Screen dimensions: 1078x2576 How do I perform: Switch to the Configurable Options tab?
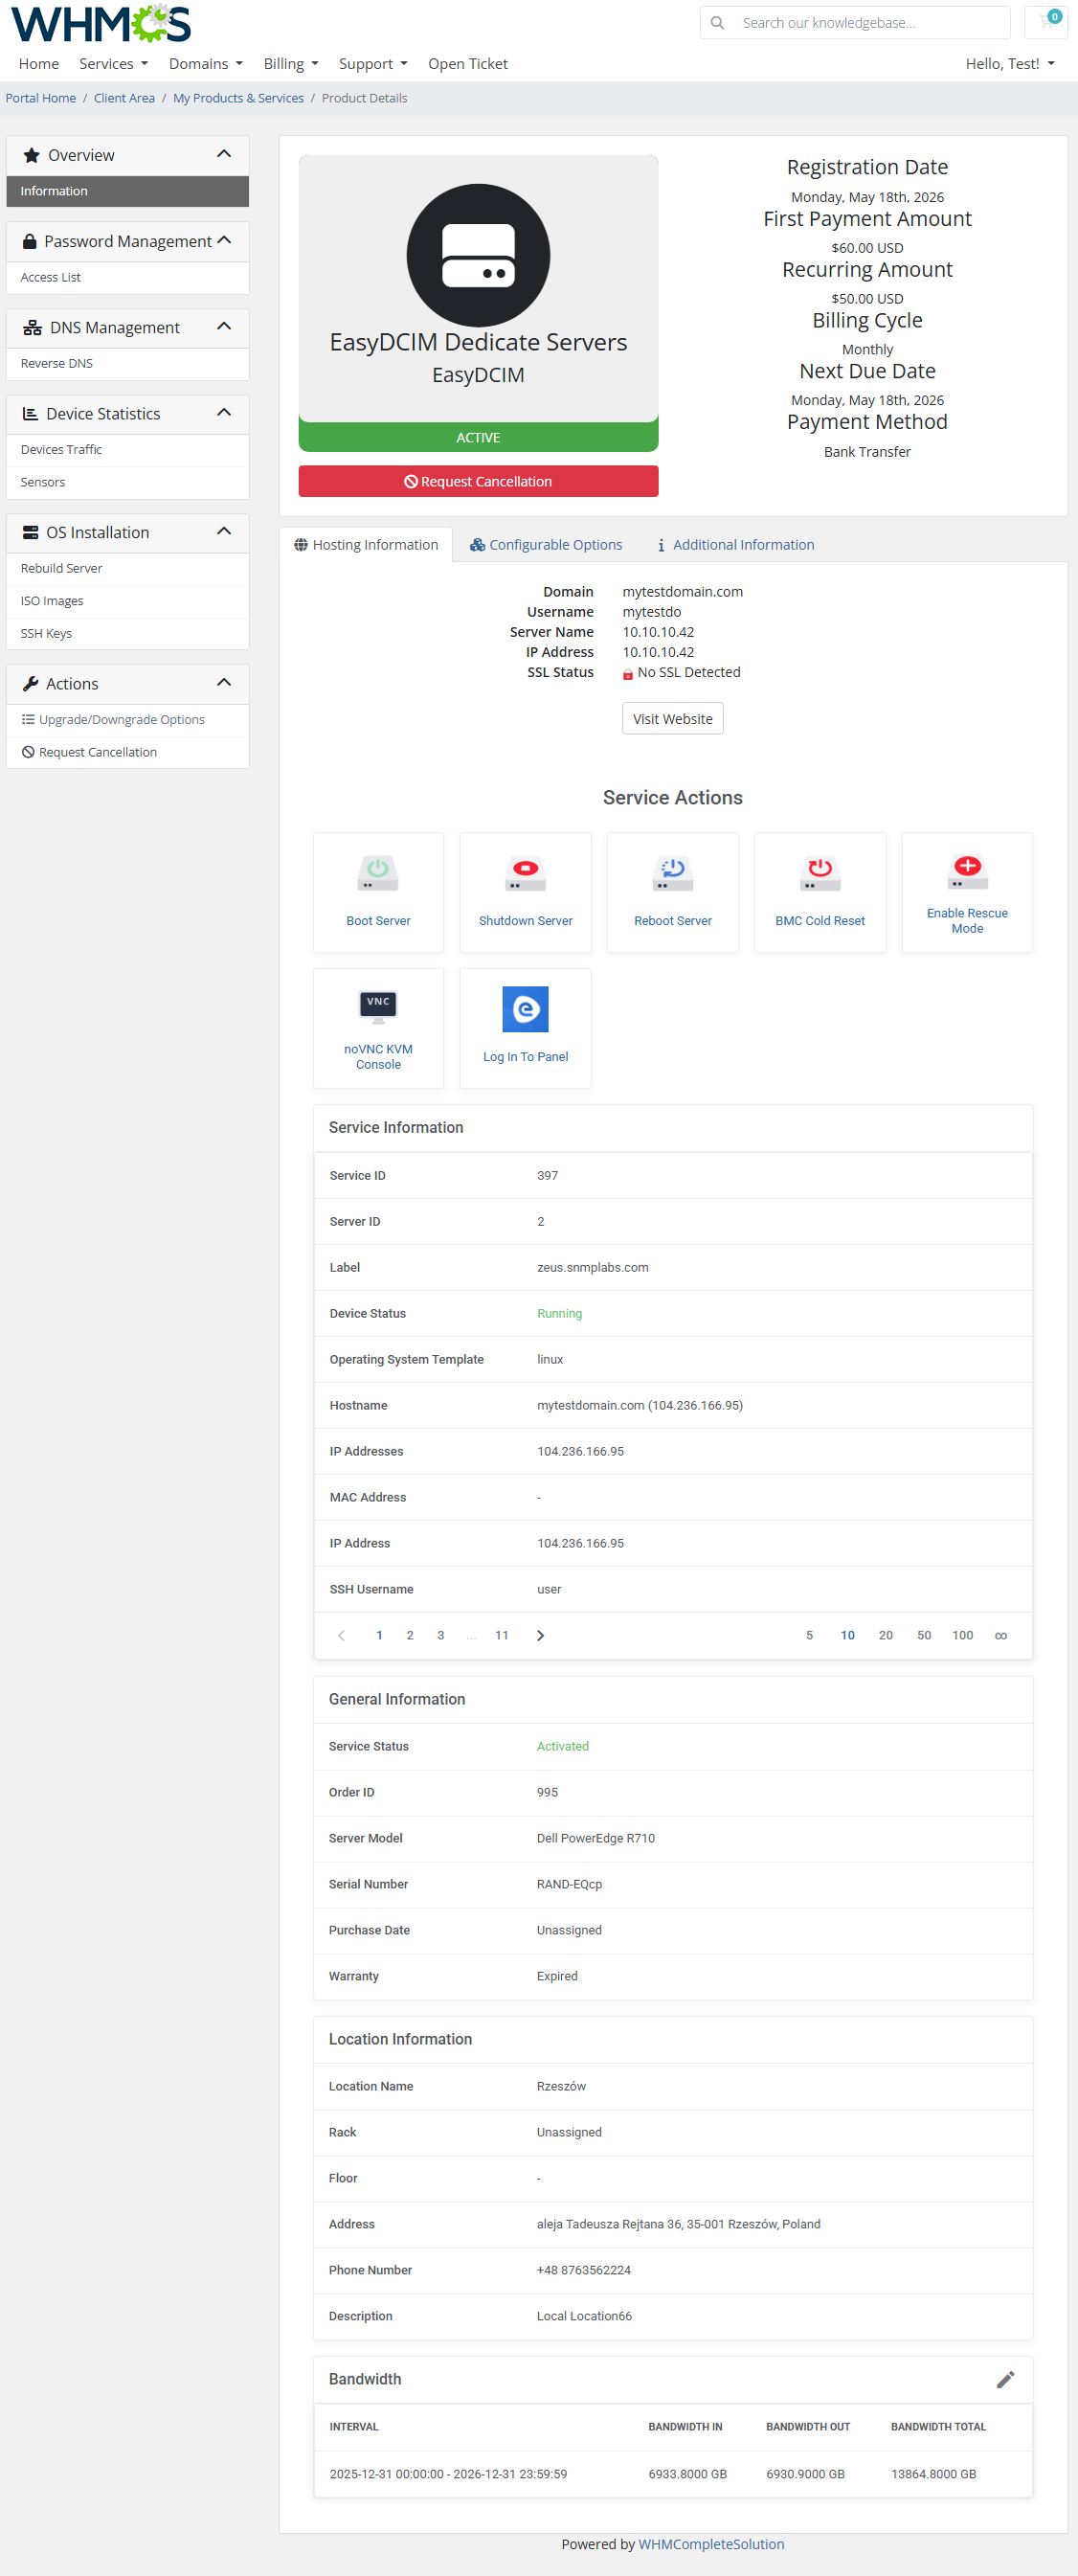pos(546,544)
